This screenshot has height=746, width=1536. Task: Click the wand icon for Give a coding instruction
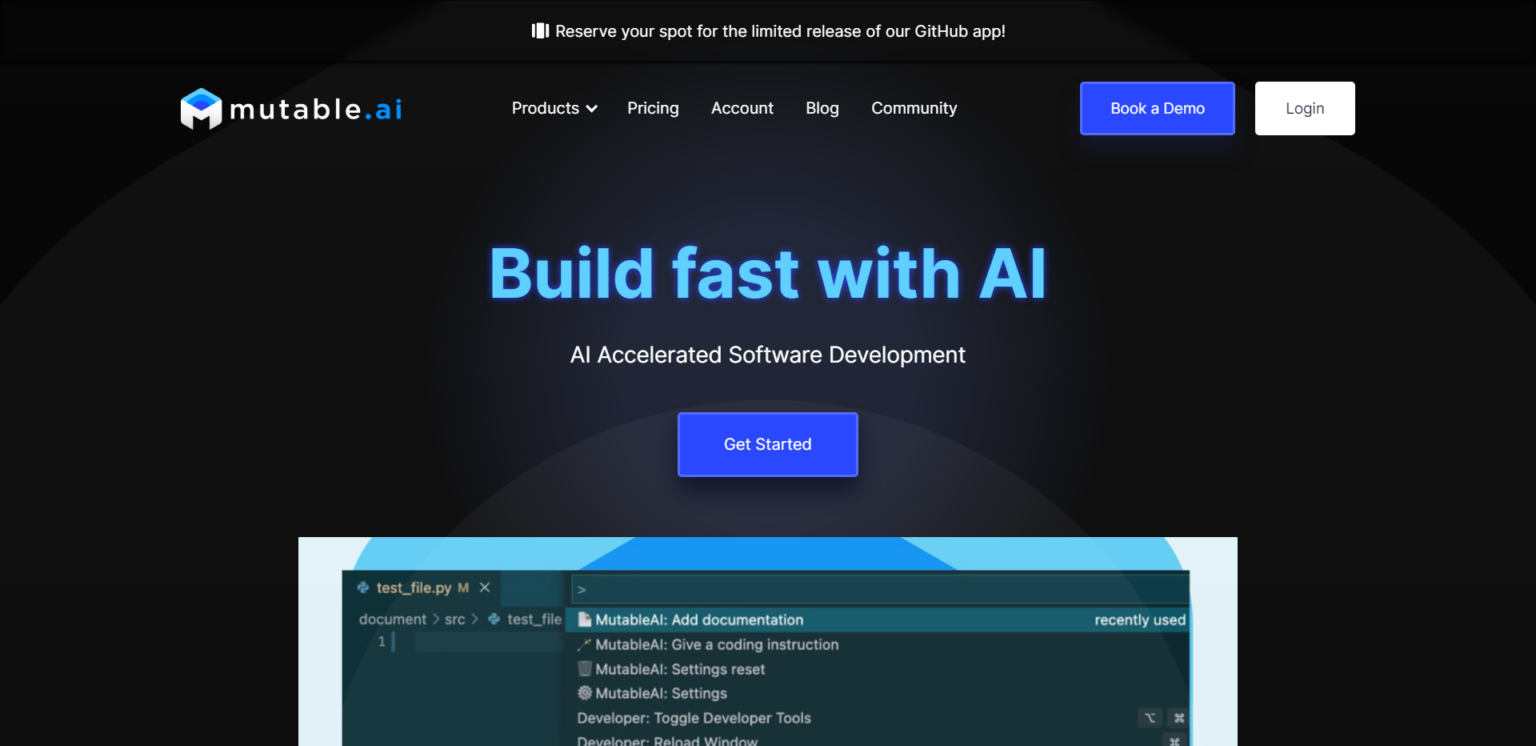click(x=584, y=644)
